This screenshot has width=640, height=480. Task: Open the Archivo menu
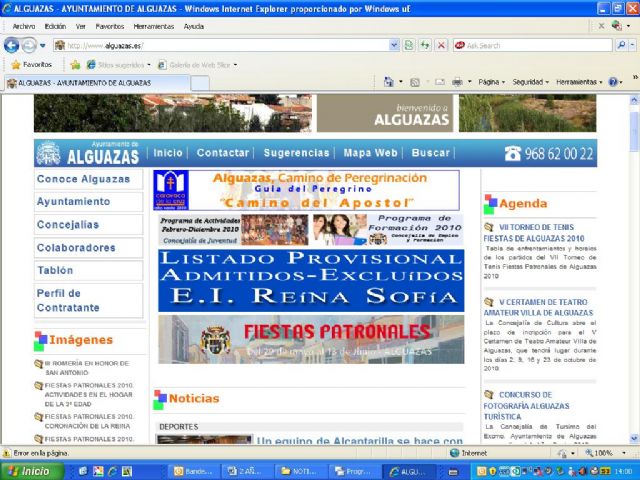pyautogui.click(x=24, y=26)
